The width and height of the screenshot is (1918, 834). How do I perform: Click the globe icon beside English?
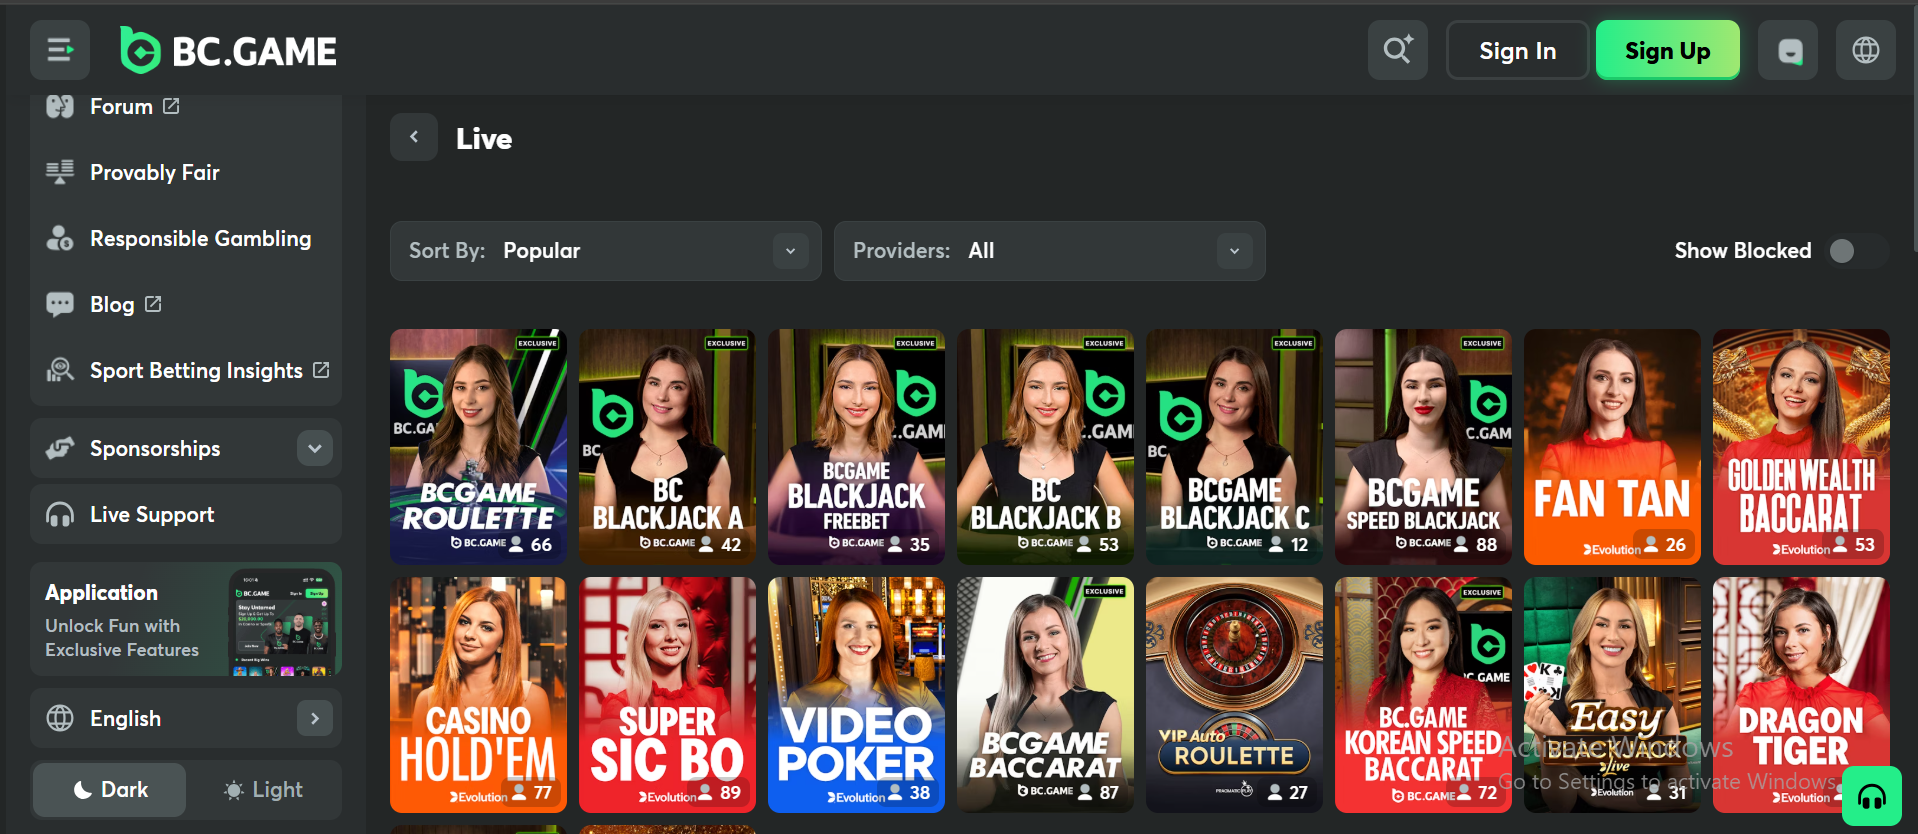click(x=60, y=718)
